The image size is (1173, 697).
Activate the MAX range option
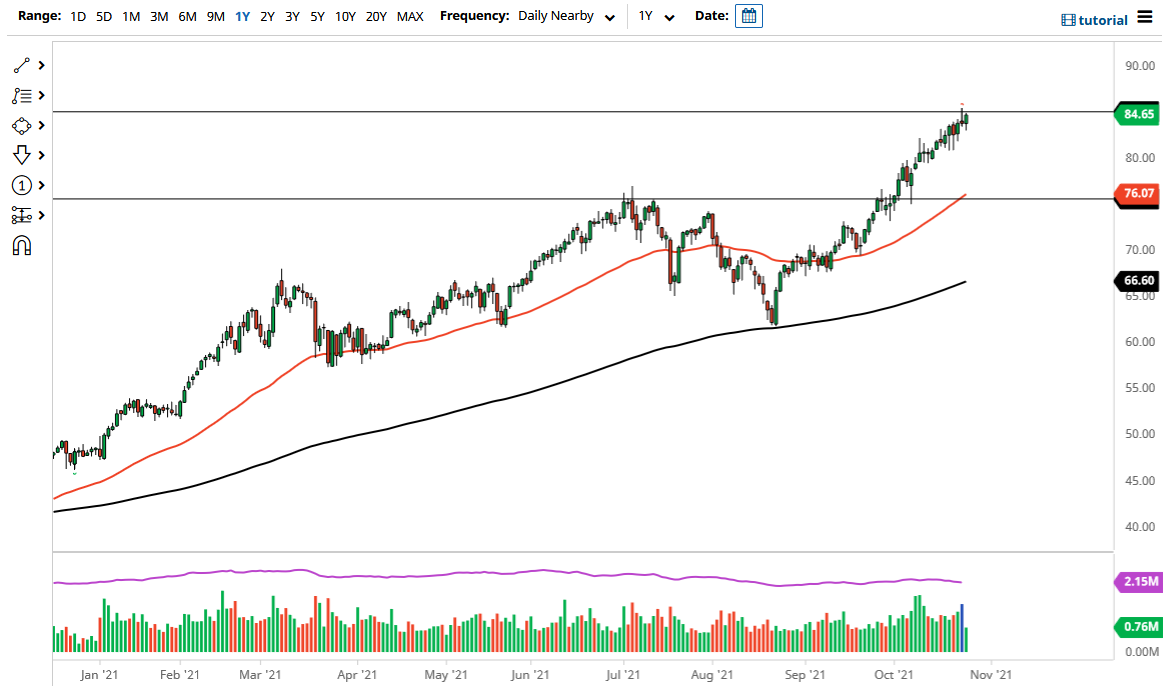(409, 17)
